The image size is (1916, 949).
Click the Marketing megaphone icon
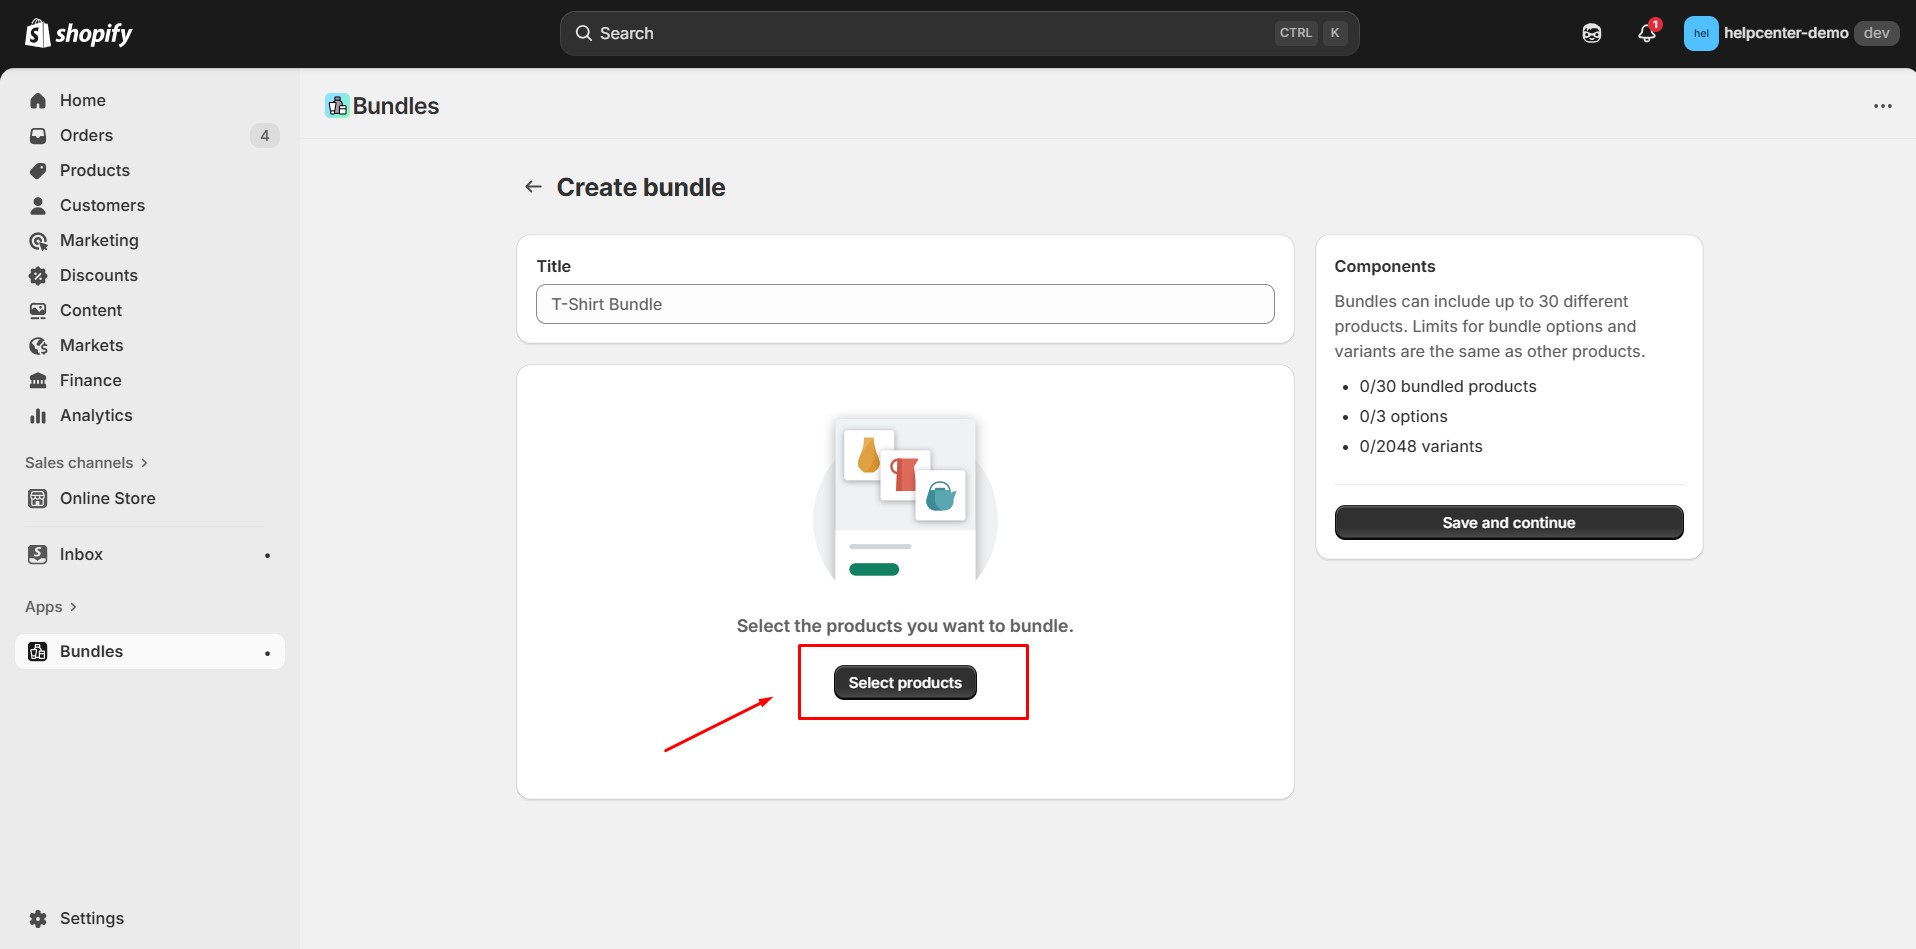click(37, 240)
